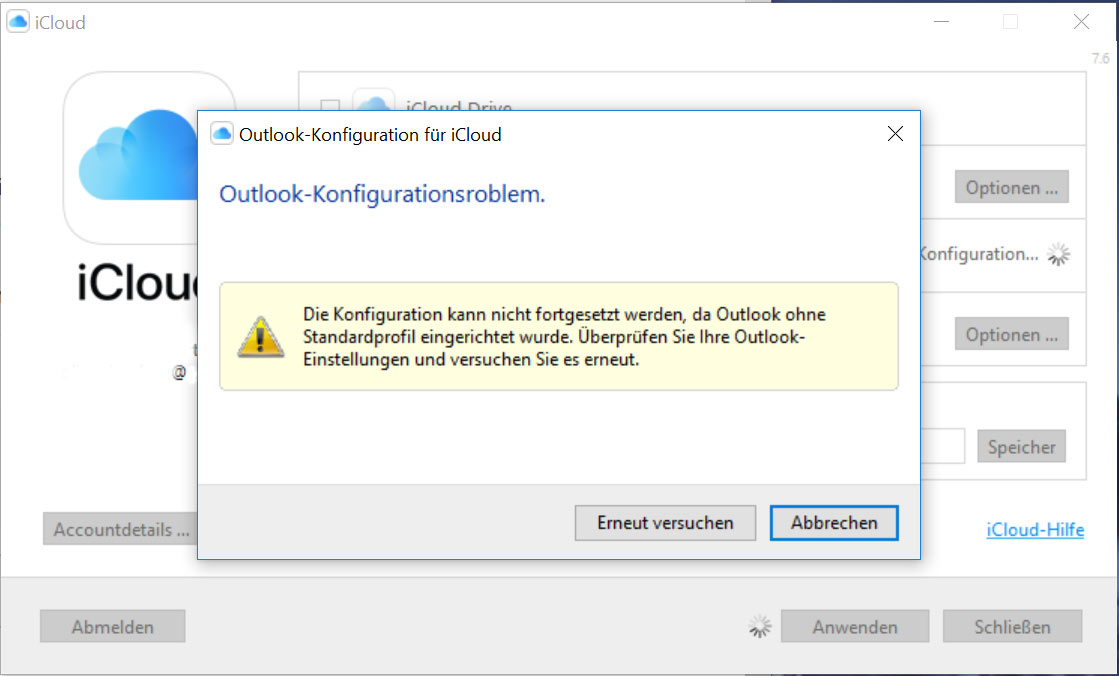Click the large iCloud cloud logo
This screenshot has width=1119, height=676.
click(x=140, y=155)
